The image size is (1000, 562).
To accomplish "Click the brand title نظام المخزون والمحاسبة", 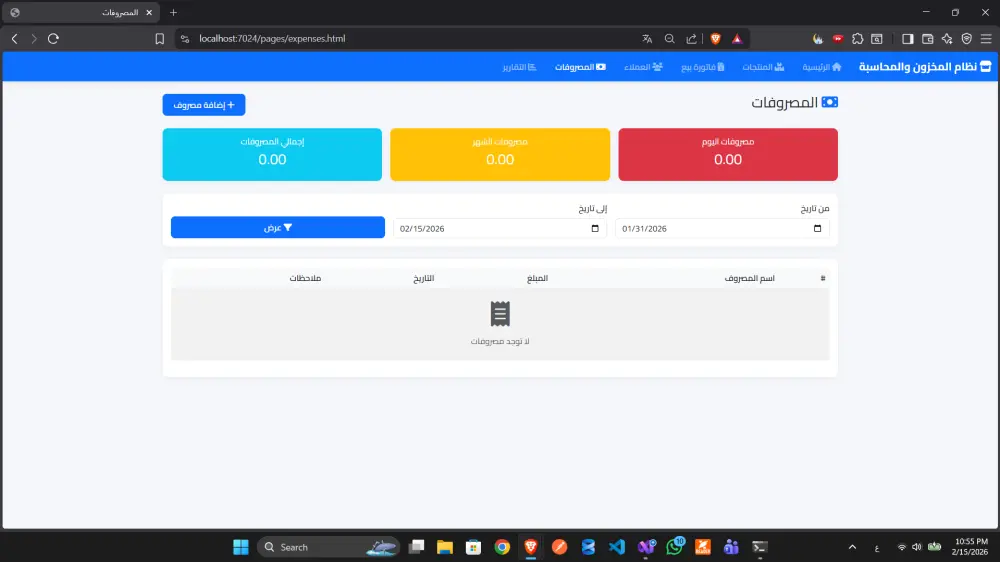I will pyautogui.click(x=925, y=67).
